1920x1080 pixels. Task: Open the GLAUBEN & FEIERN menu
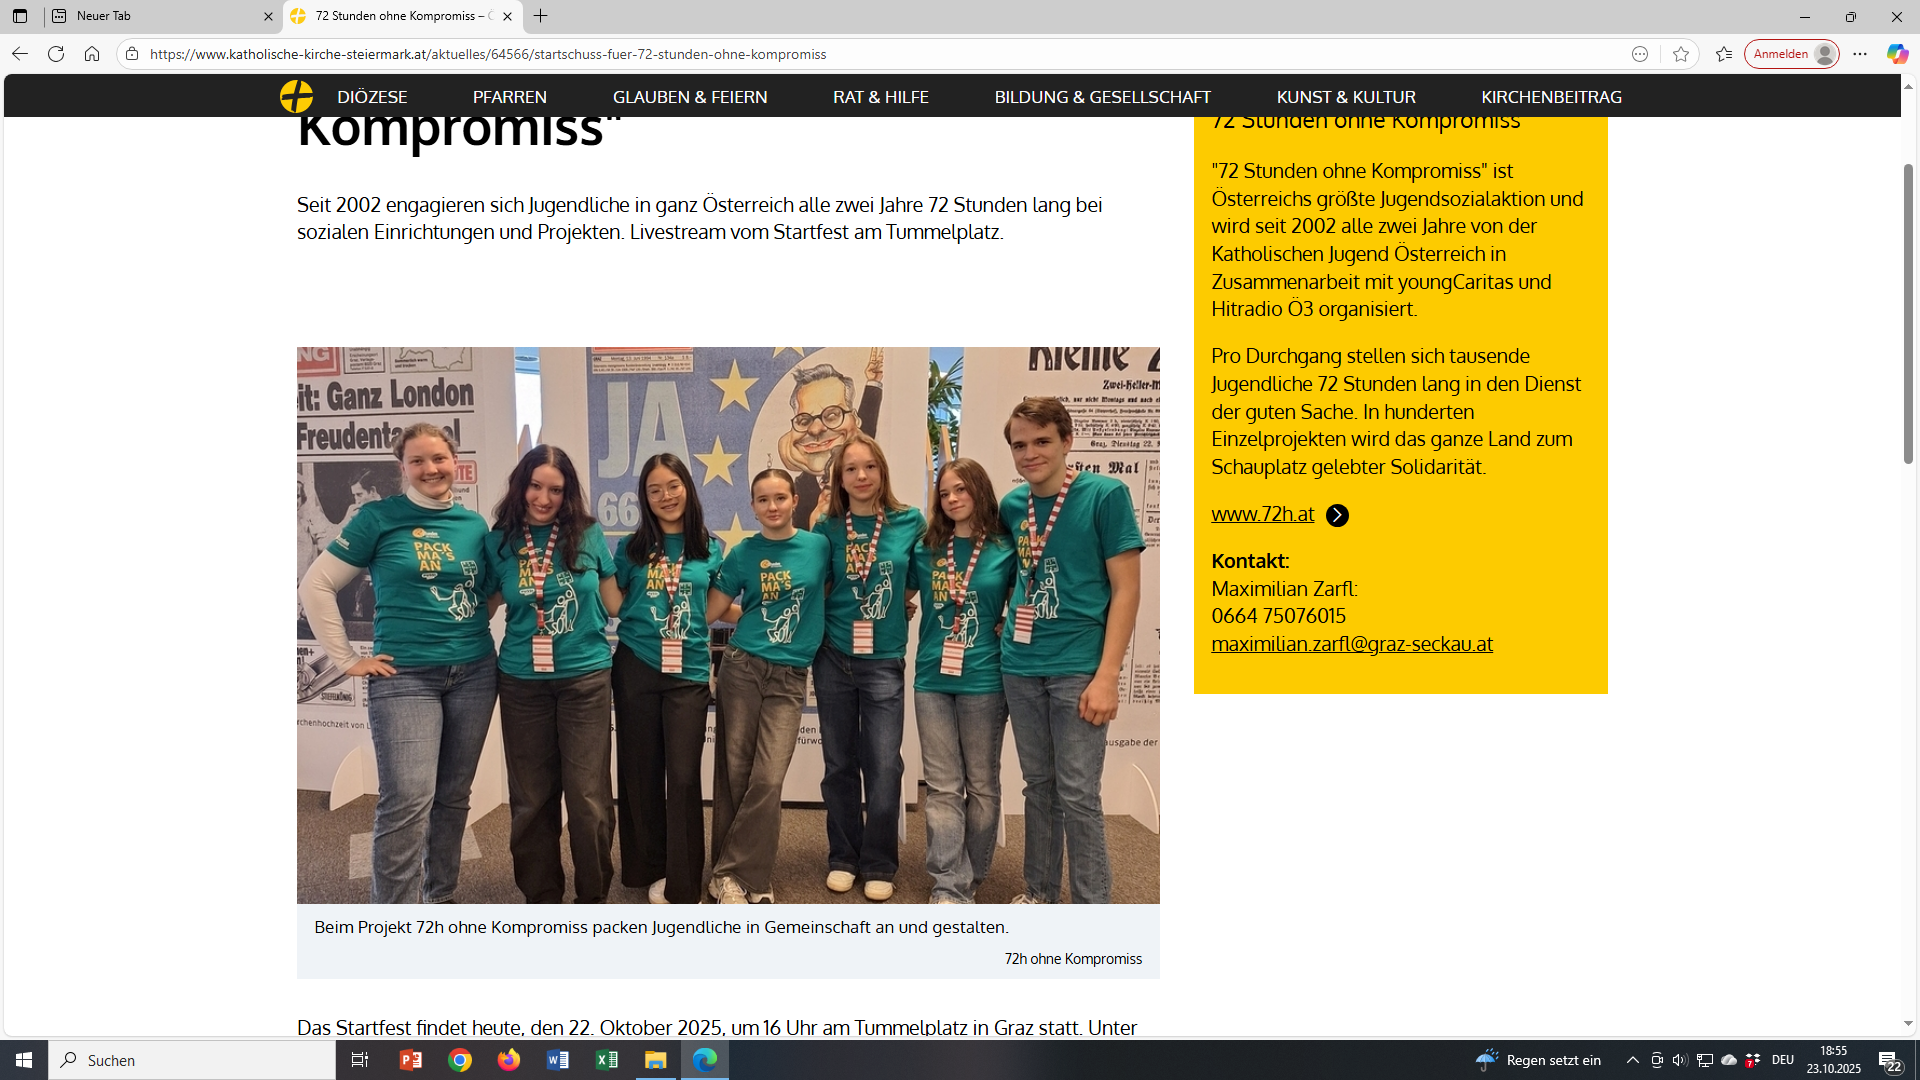690,97
